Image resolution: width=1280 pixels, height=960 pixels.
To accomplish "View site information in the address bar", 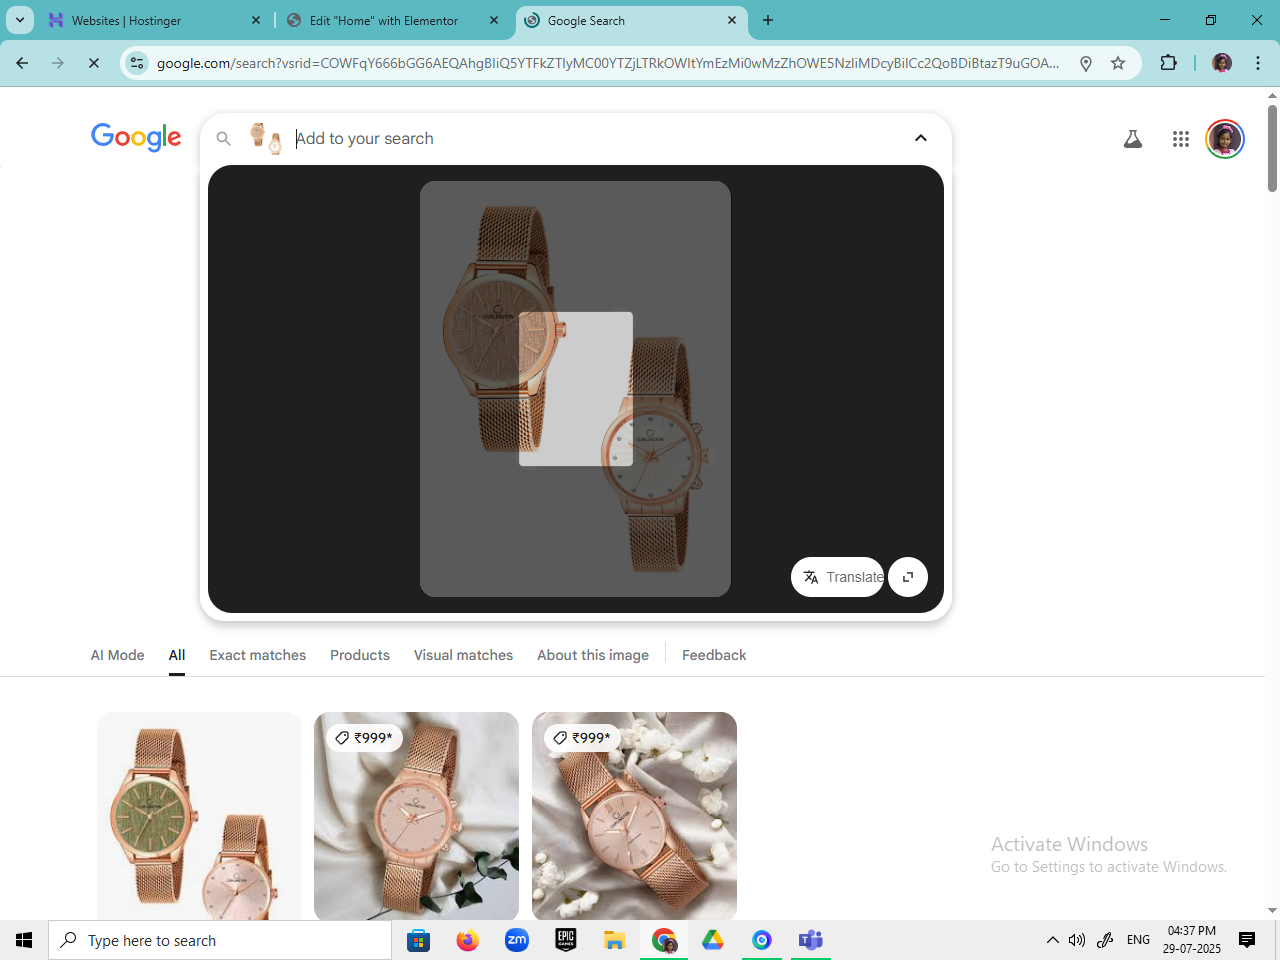I will [x=137, y=63].
